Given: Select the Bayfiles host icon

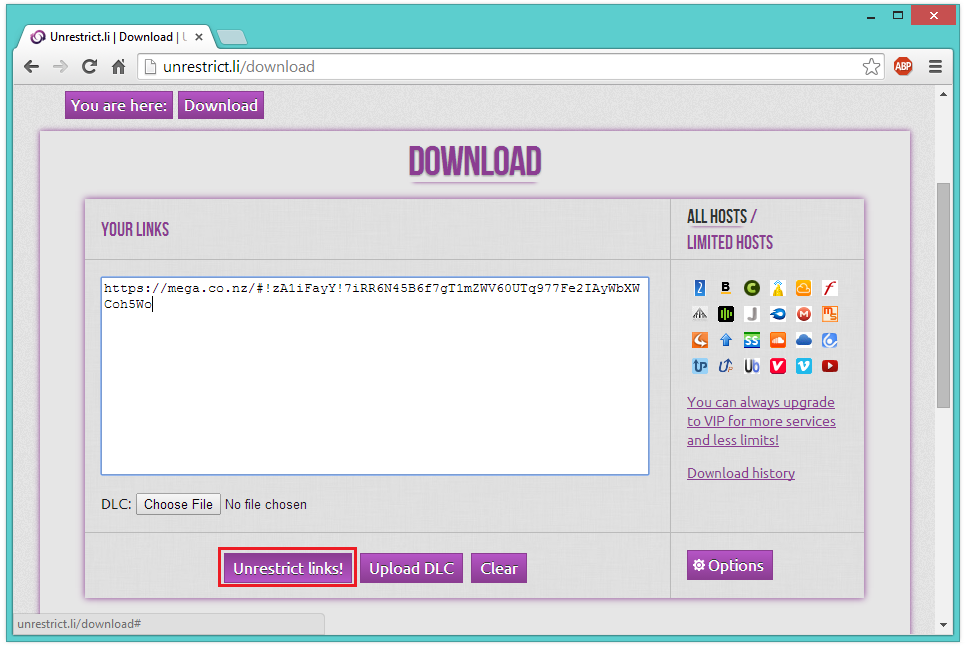Looking at the screenshot, I should (x=725, y=288).
